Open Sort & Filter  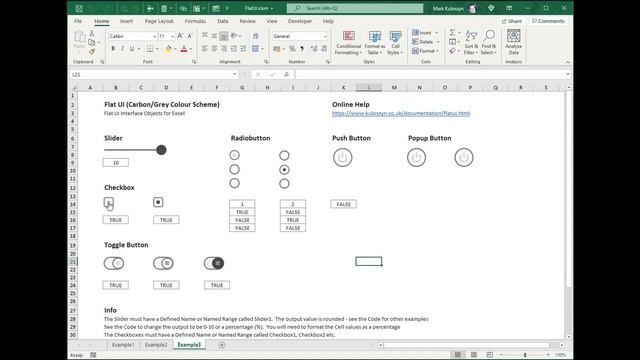pyautogui.click(x=471, y=42)
